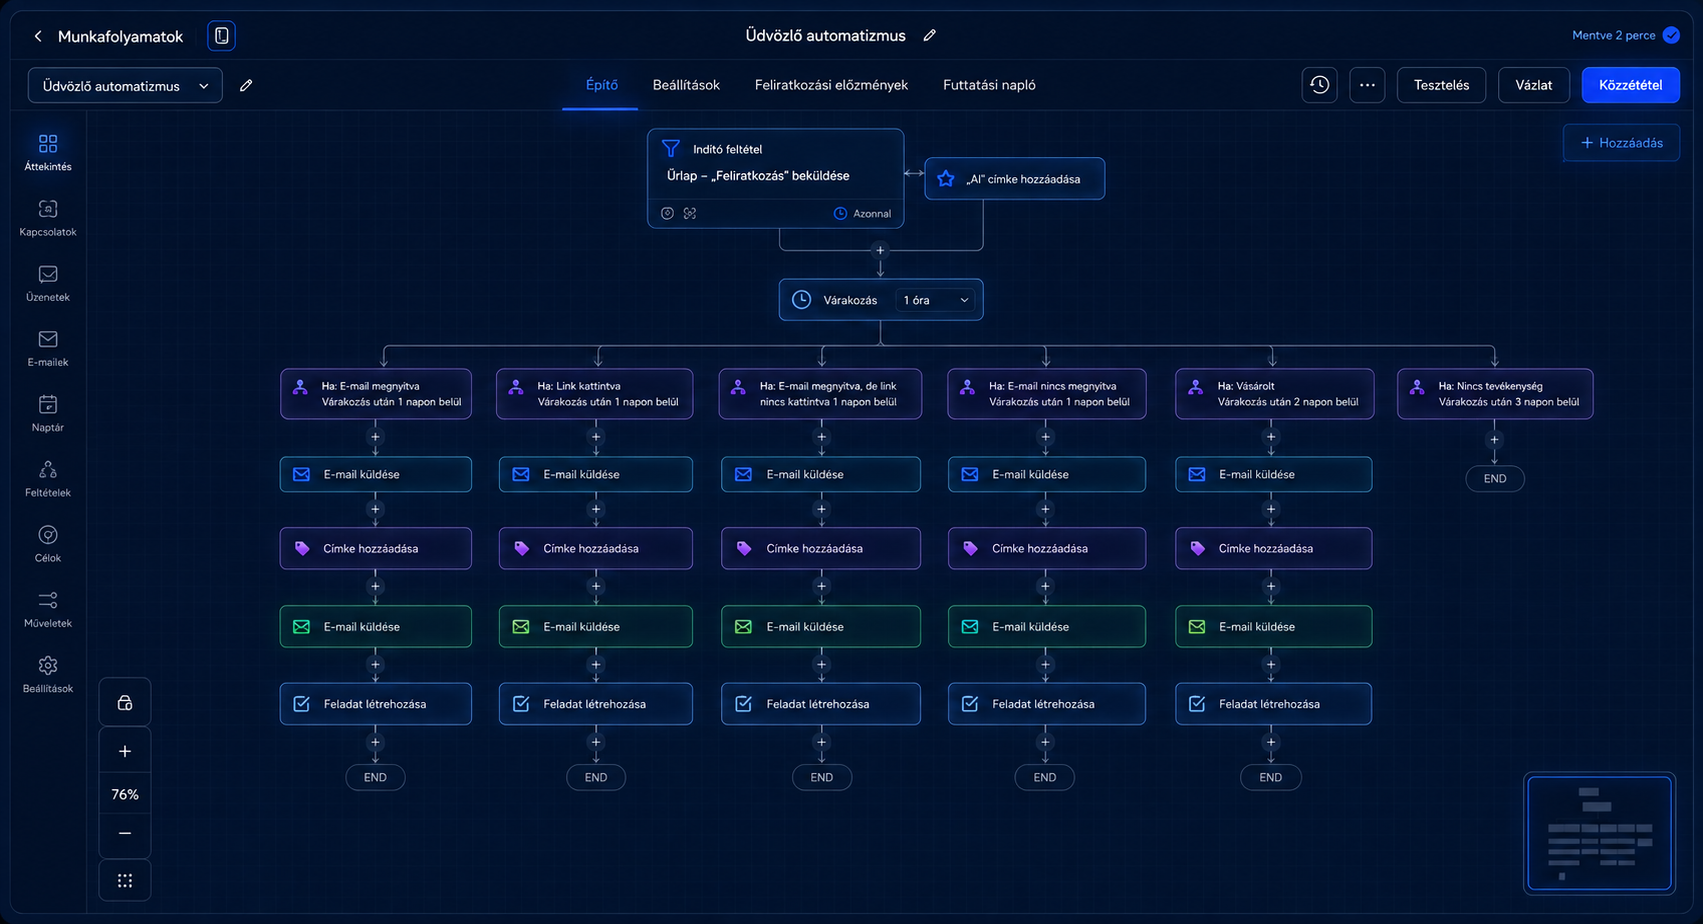
Task: Click the pencil icon beside the workflow dropdown
Action: 246,86
